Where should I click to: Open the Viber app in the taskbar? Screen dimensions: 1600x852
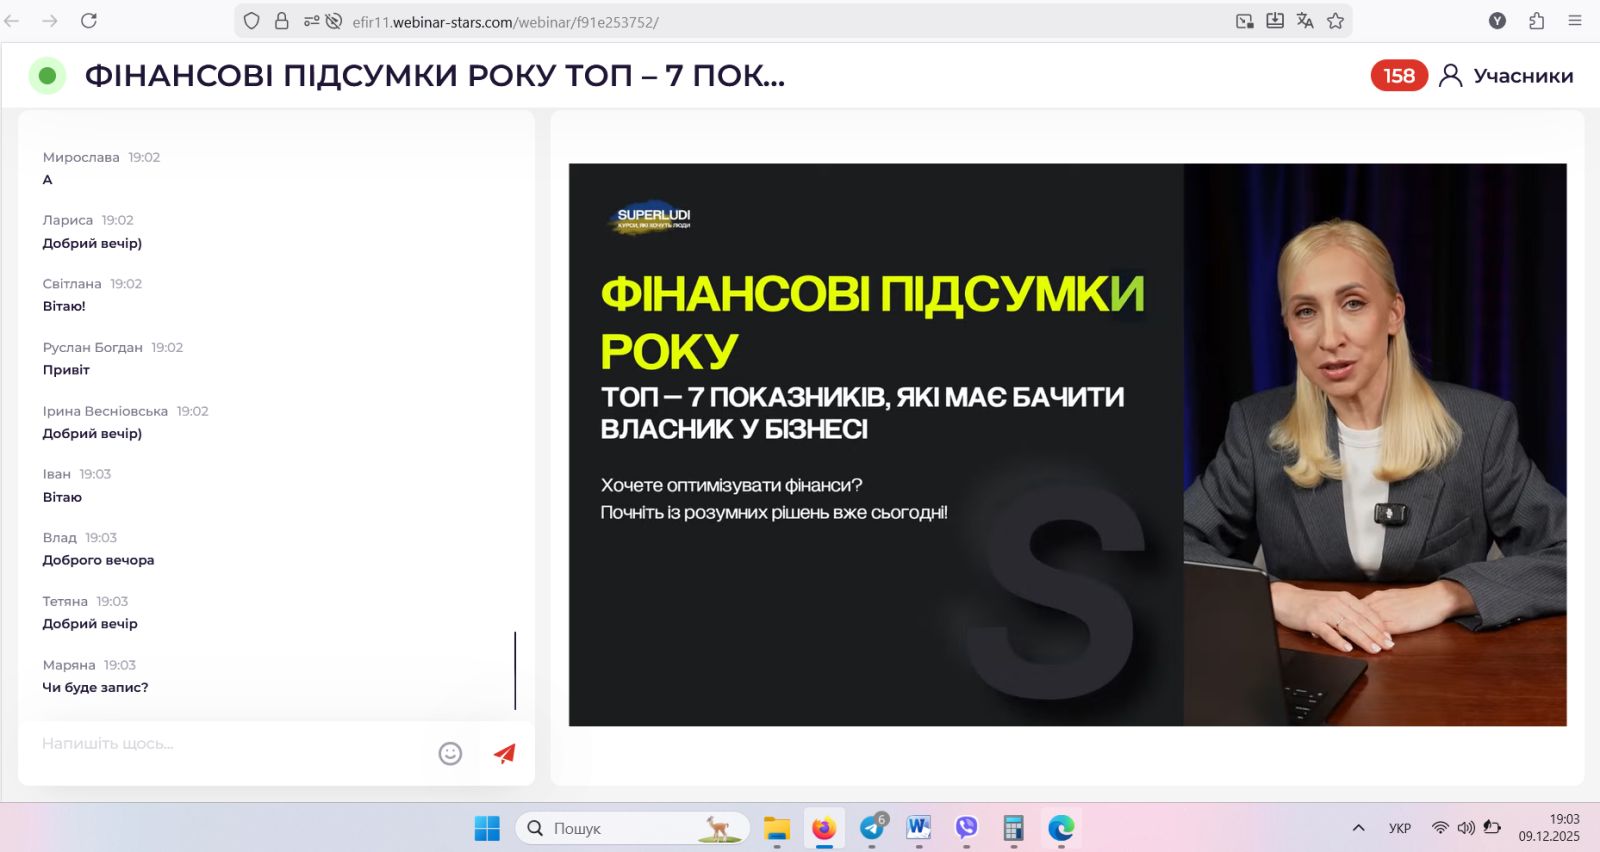[966, 828]
